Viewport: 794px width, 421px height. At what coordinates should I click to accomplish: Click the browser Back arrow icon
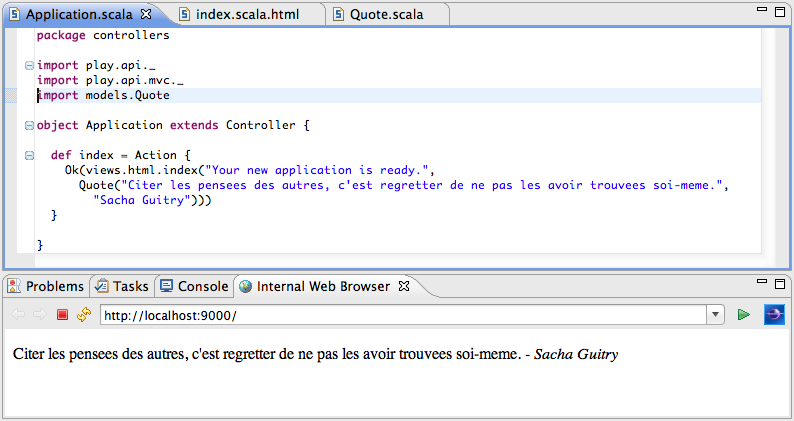point(18,315)
